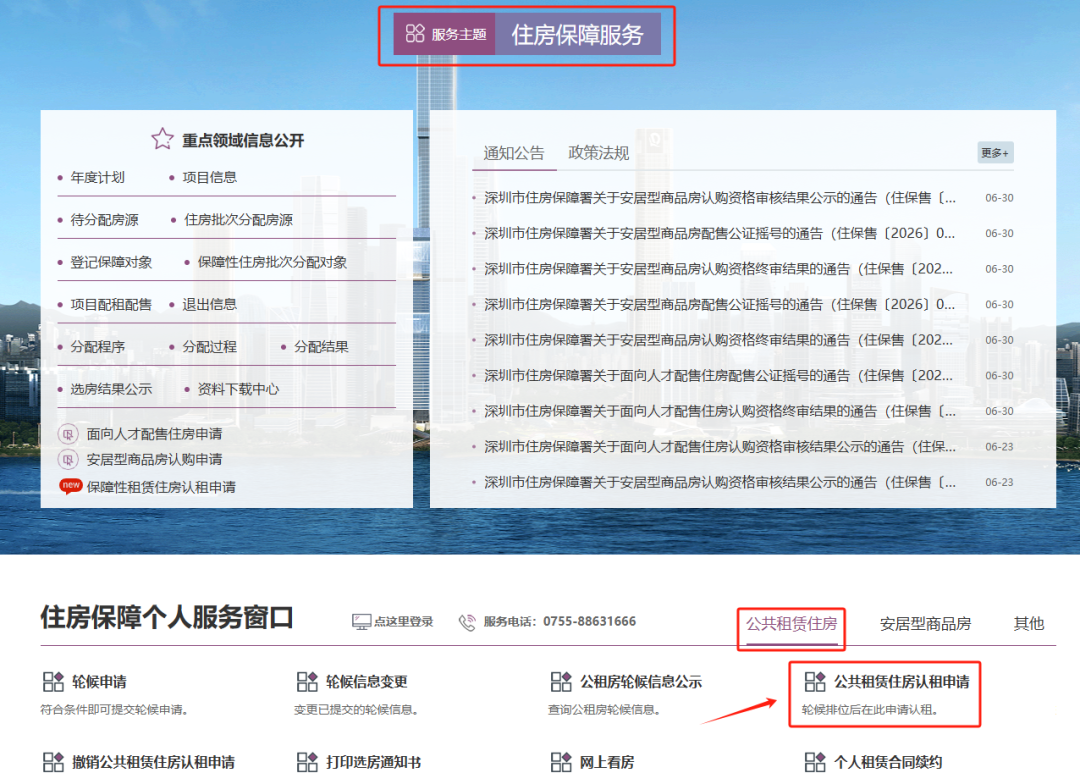The image size is (1080, 773).
Task: Open the 退出信息 link
Action: 209,305
